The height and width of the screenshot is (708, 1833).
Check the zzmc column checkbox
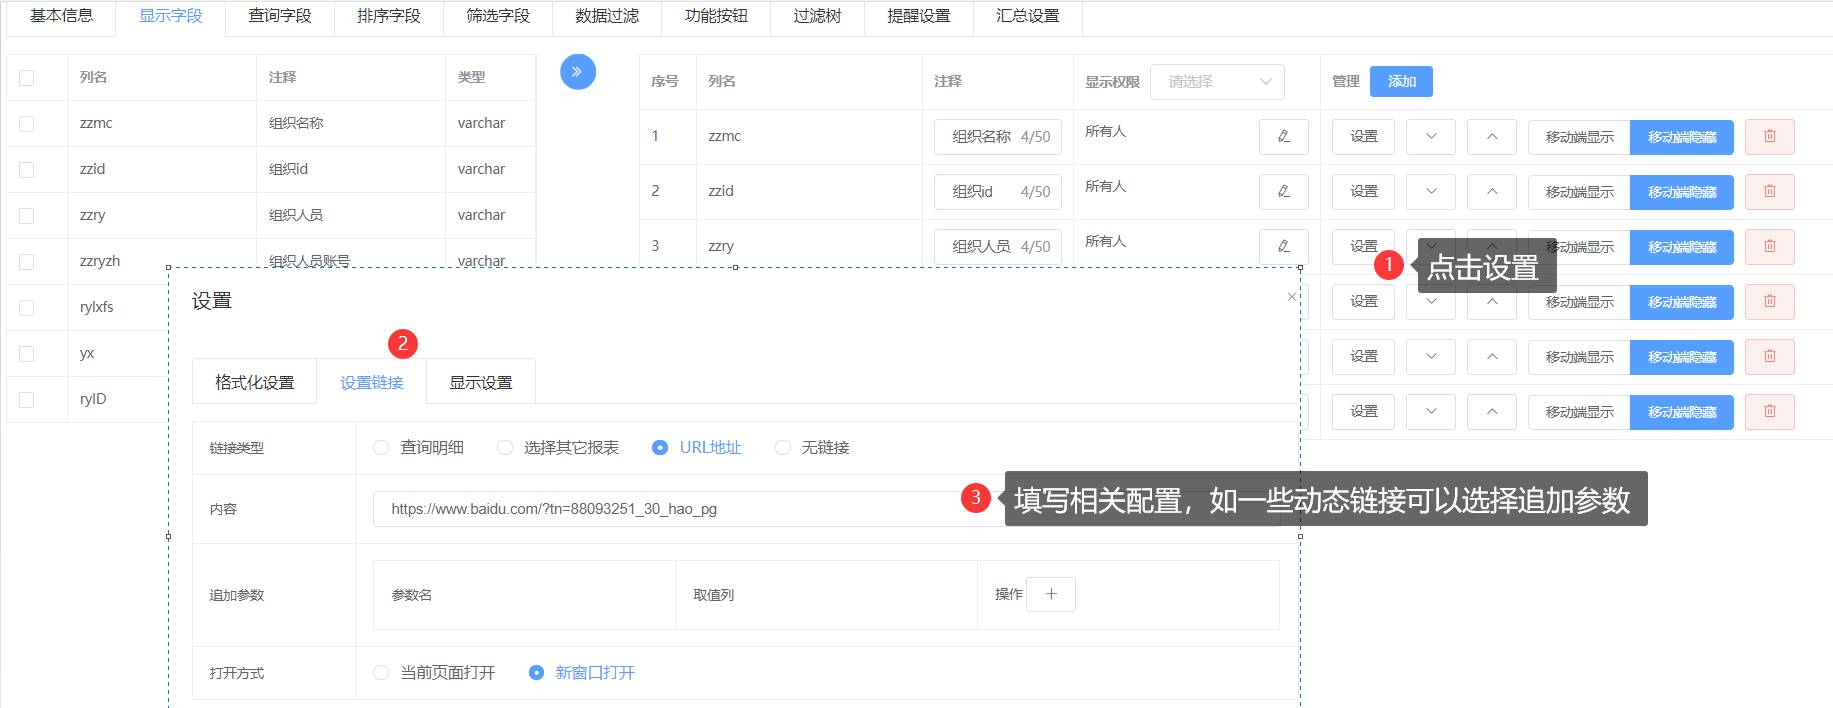point(27,124)
